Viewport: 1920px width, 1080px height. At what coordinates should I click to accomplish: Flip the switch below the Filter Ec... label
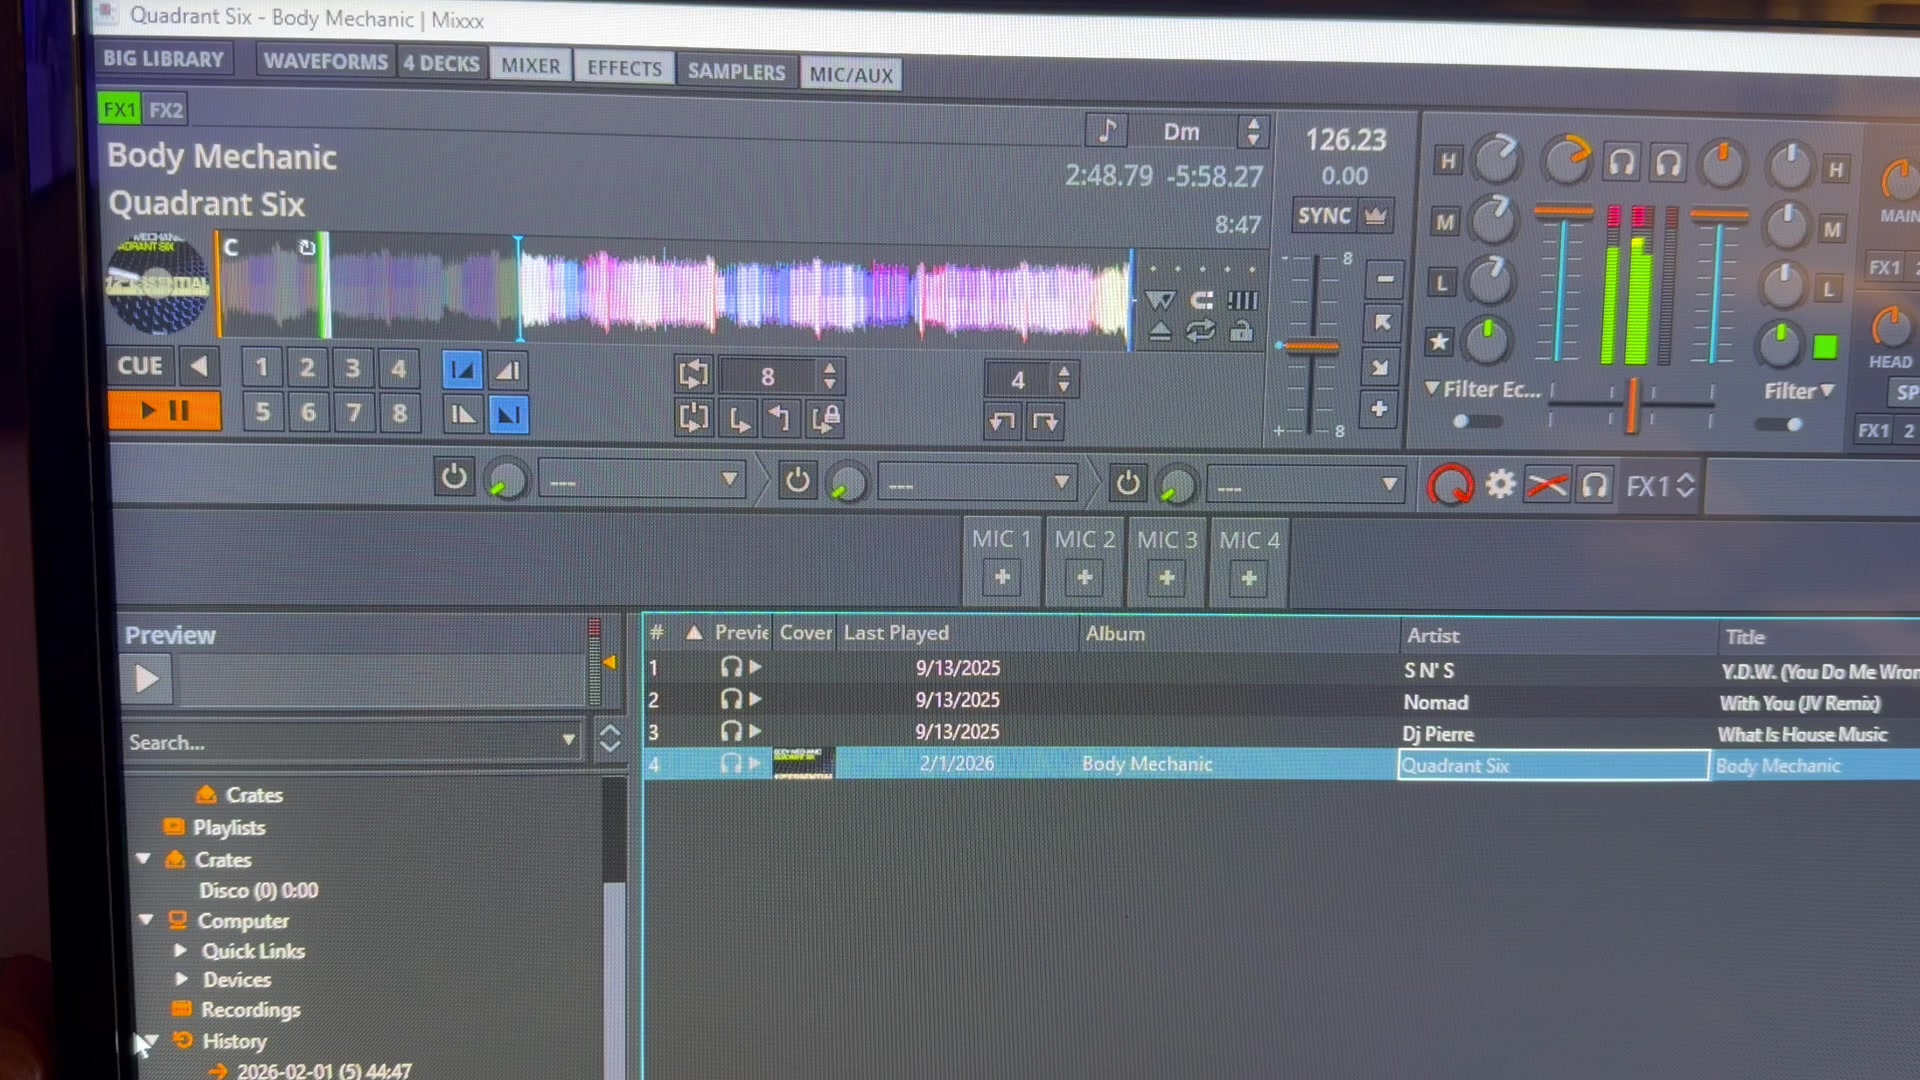pos(1476,421)
